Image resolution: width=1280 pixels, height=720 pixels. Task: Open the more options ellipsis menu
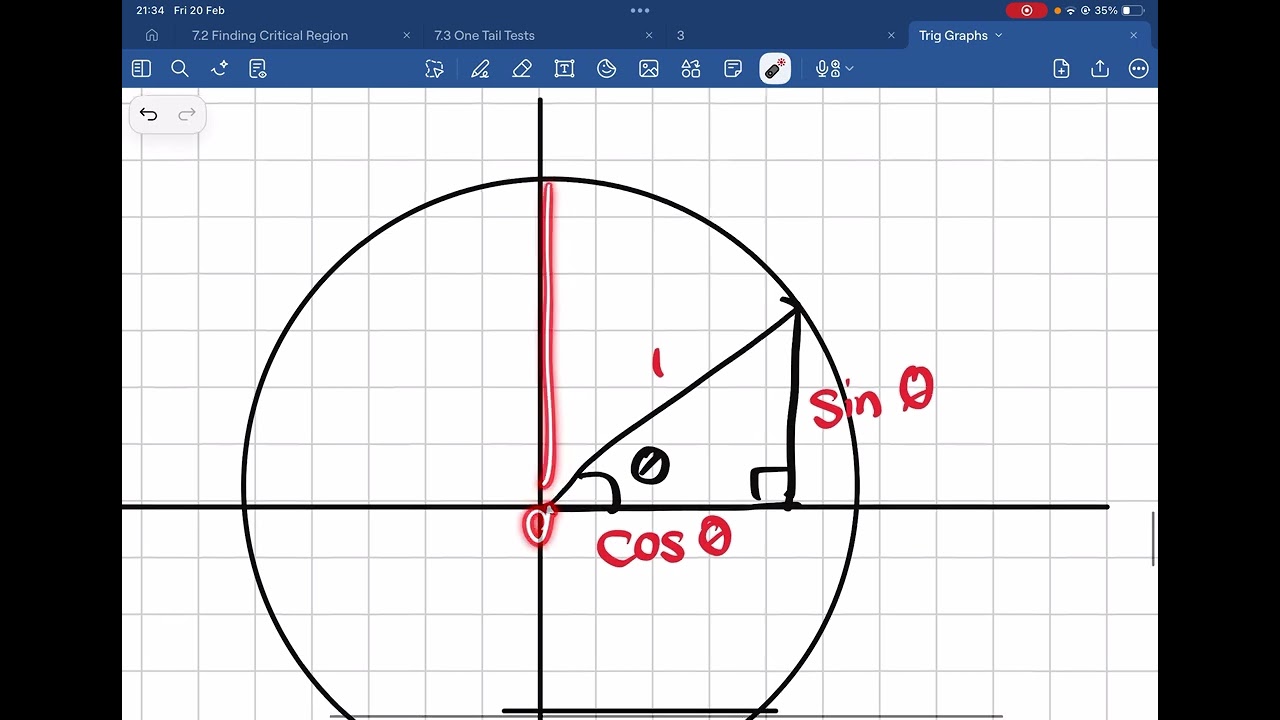click(x=1139, y=69)
